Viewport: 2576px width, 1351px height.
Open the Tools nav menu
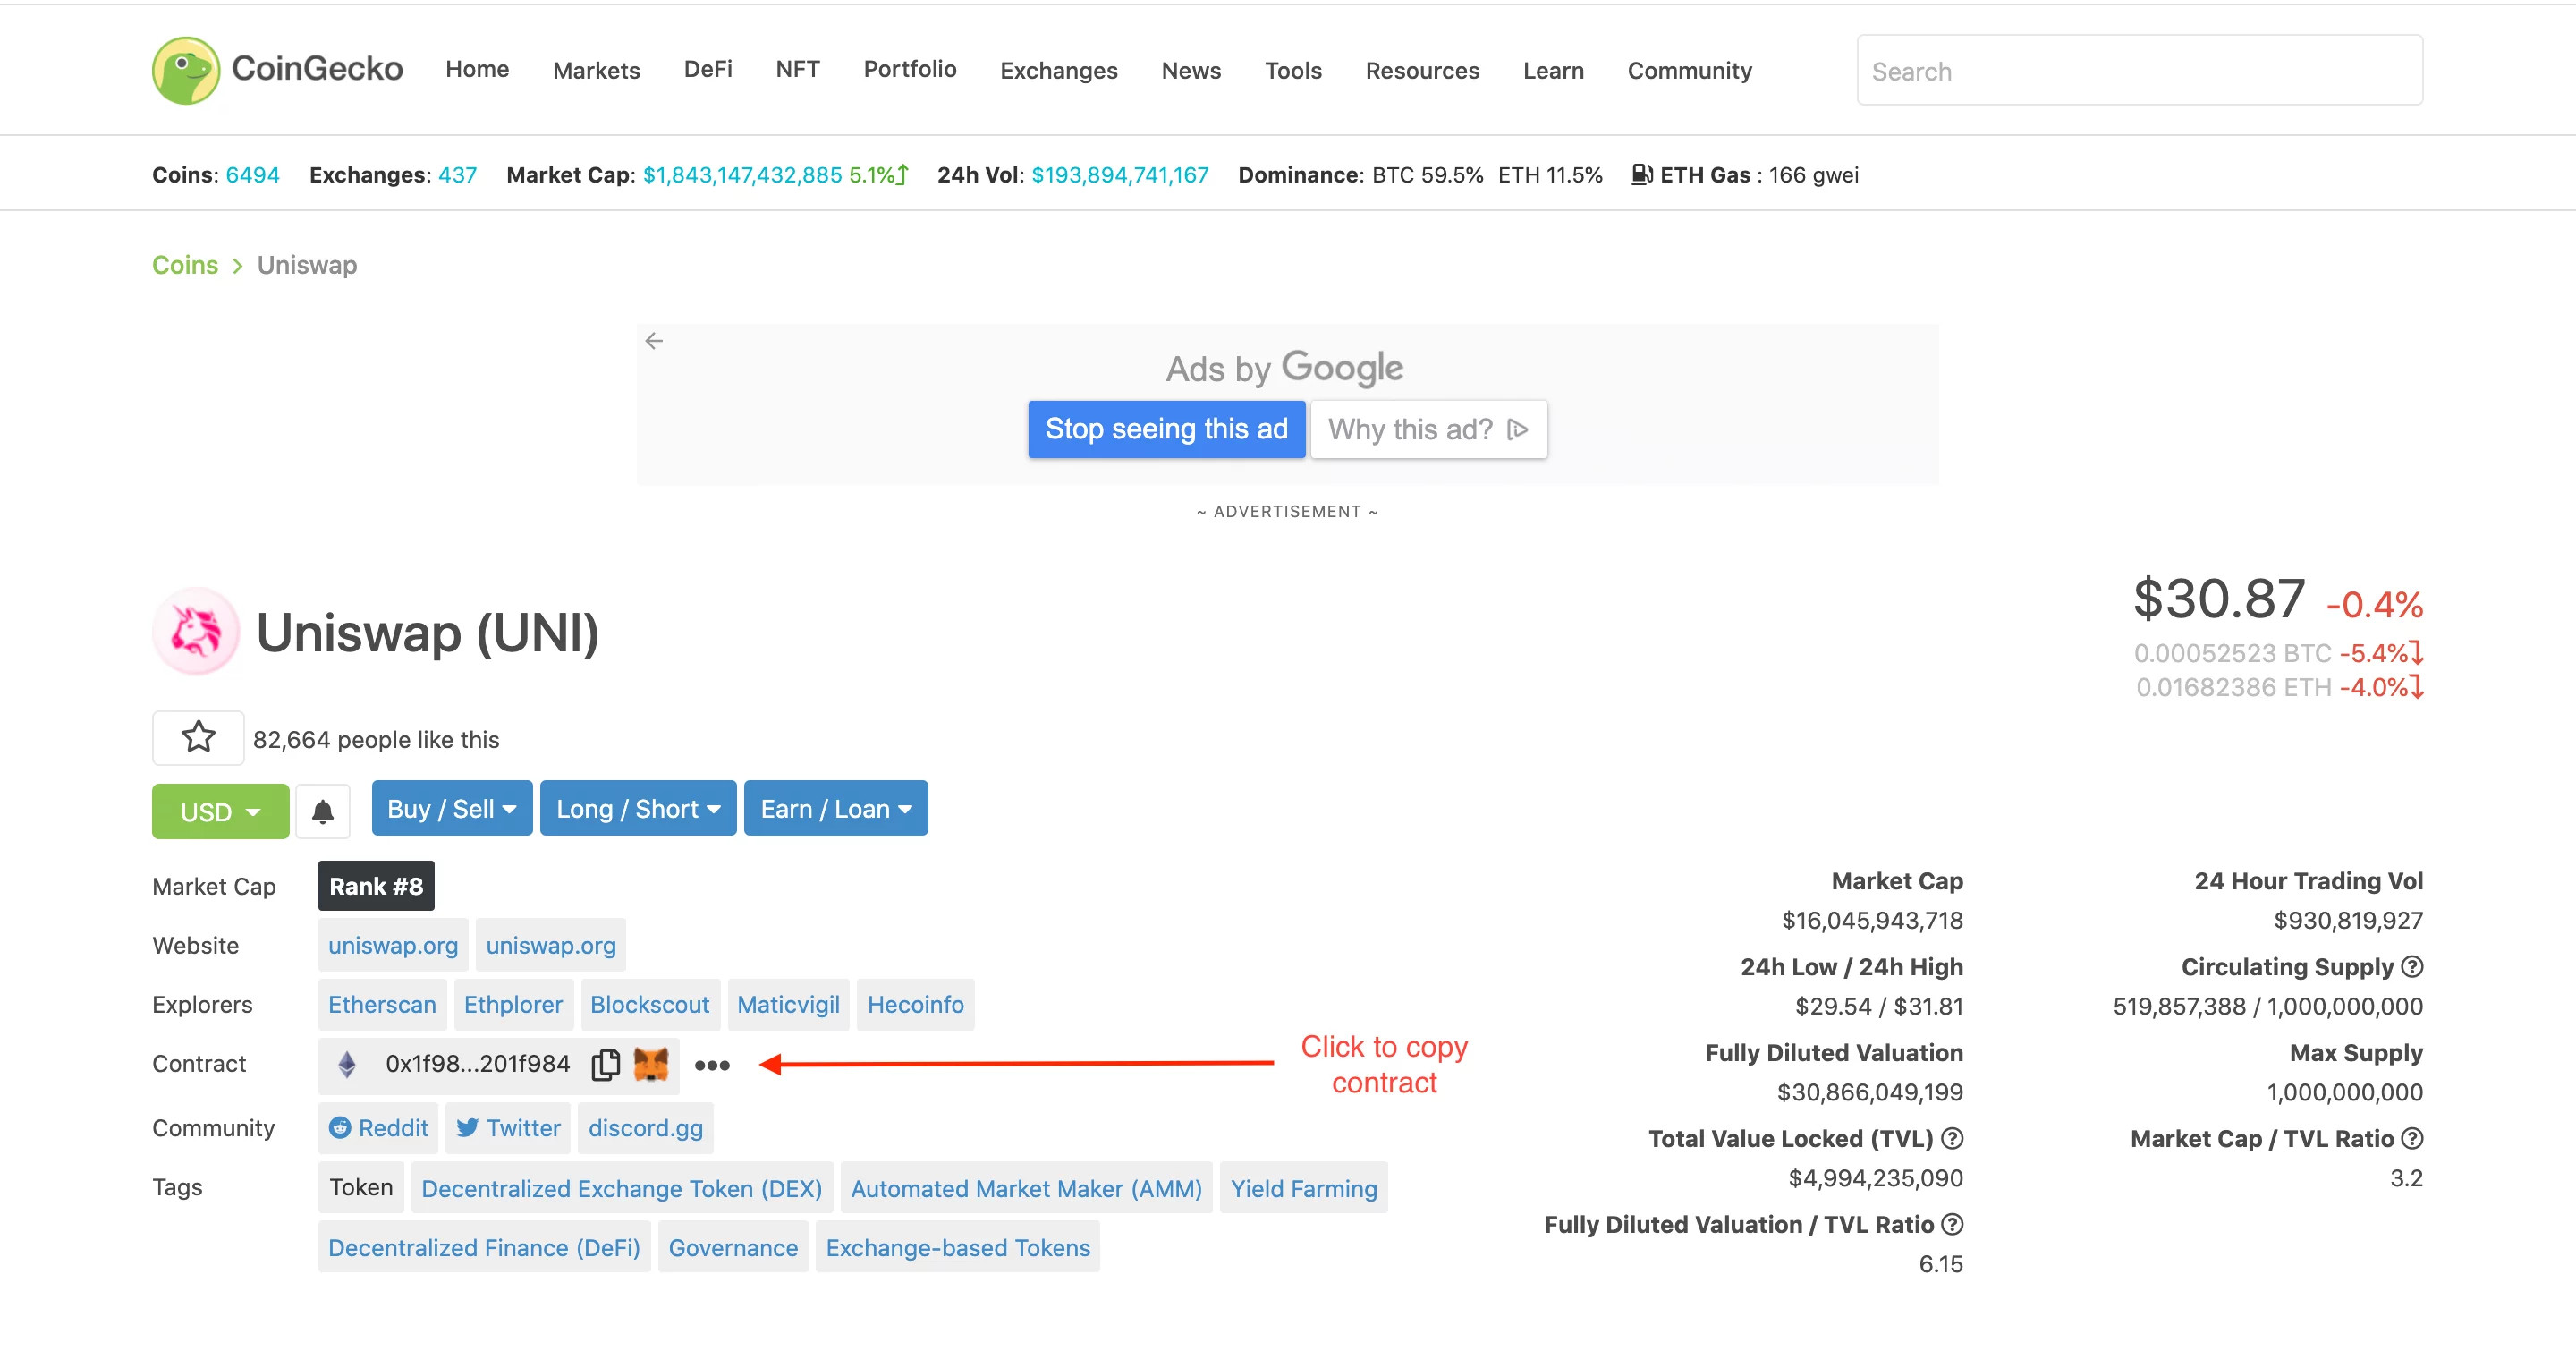click(1293, 70)
